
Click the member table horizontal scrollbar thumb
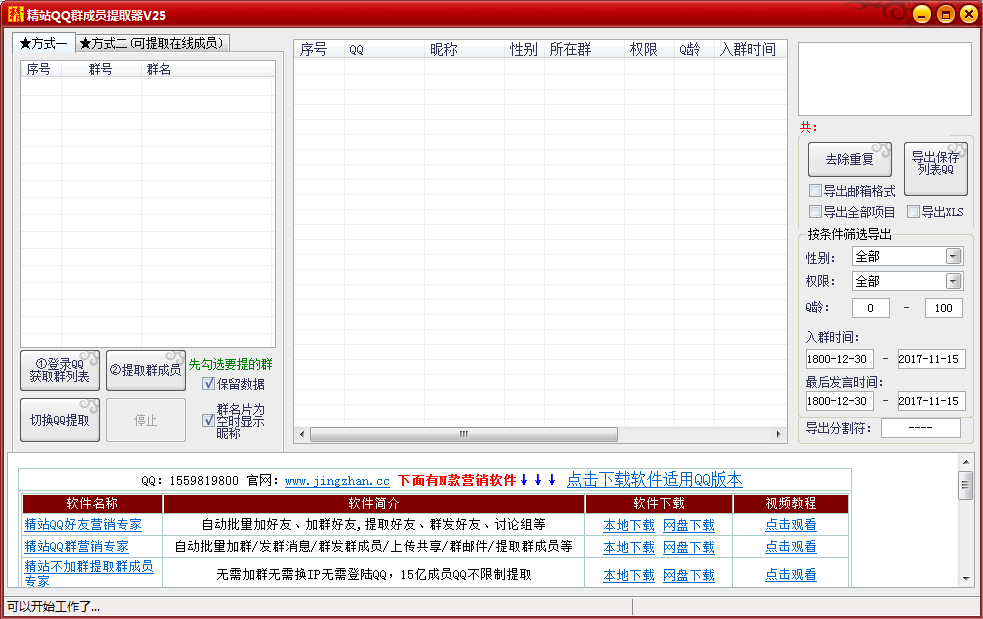(464, 434)
